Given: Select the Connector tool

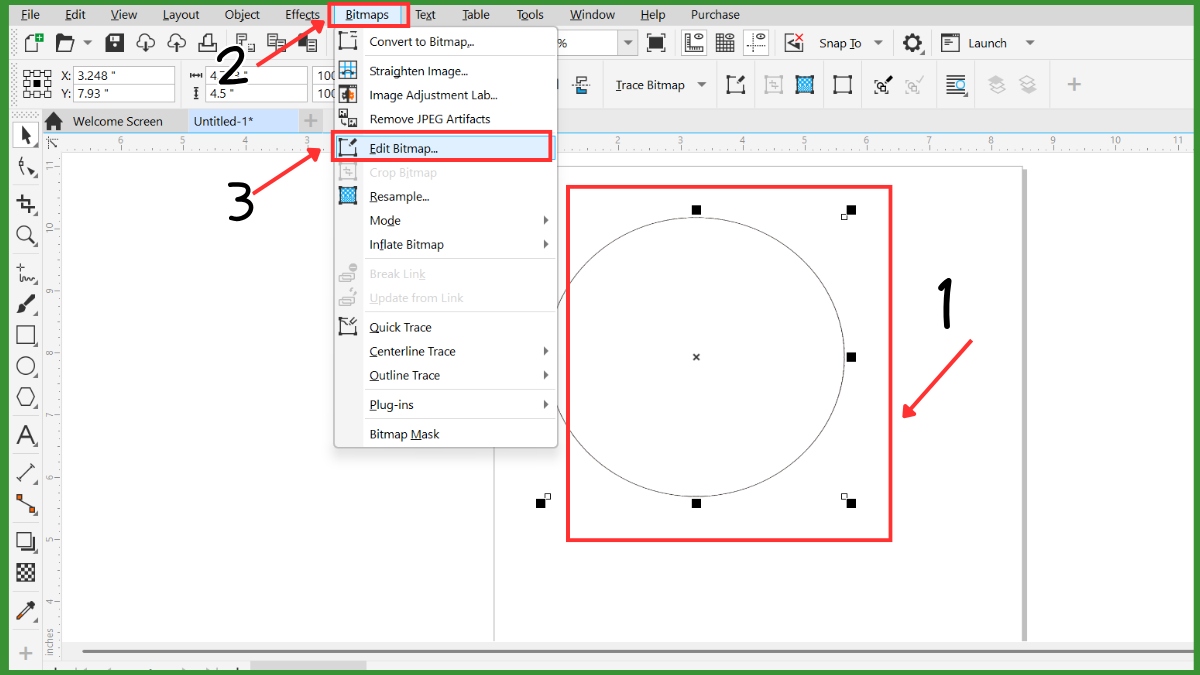Looking at the screenshot, I should click(26, 504).
